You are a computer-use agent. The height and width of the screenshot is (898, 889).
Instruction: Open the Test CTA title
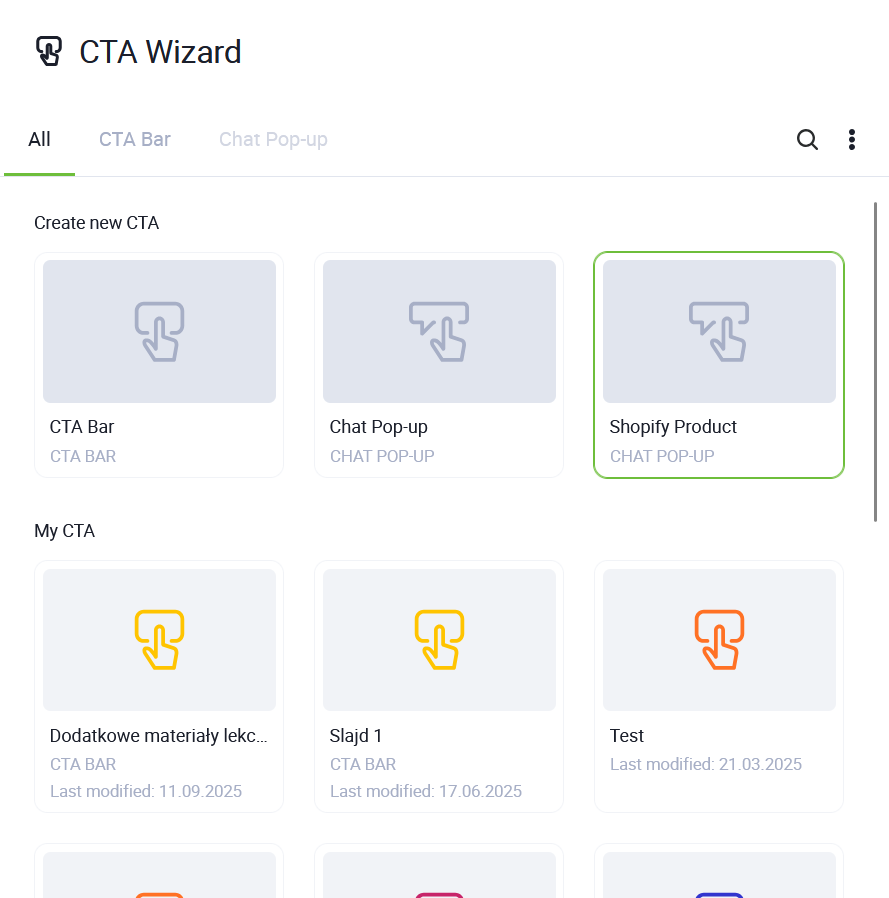pyautogui.click(x=627, y=736)
